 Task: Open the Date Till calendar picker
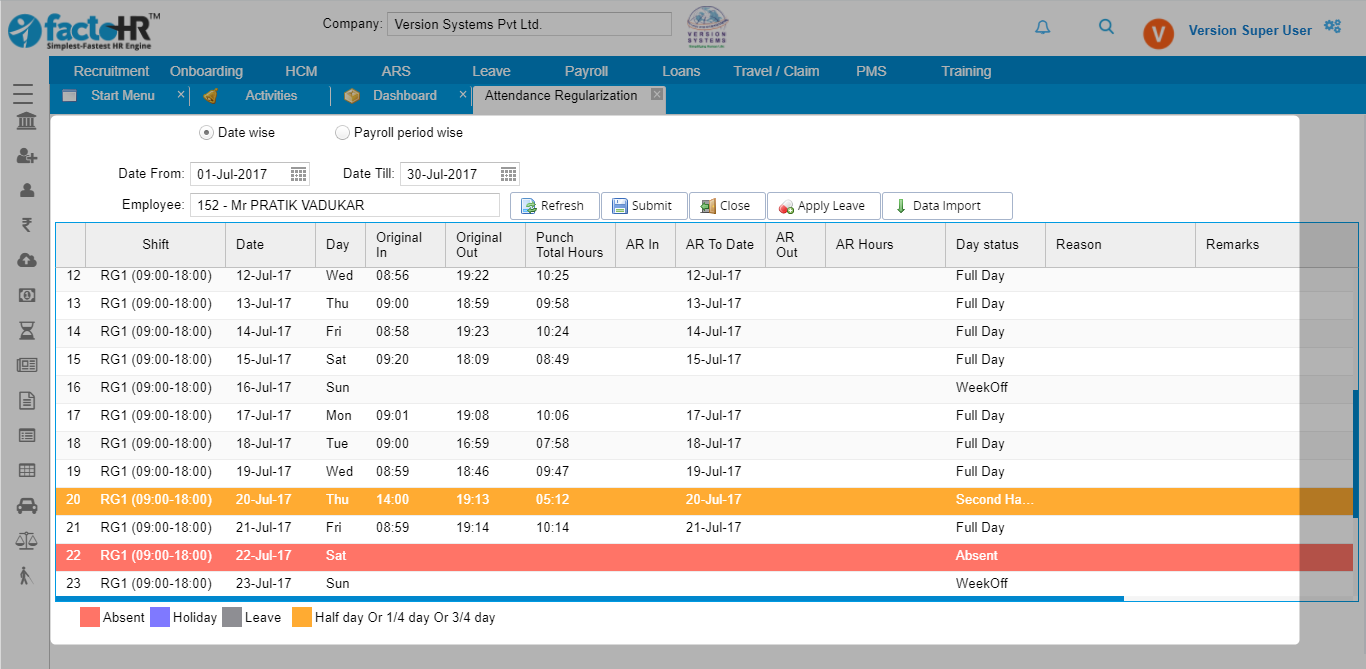click(508, 174)
